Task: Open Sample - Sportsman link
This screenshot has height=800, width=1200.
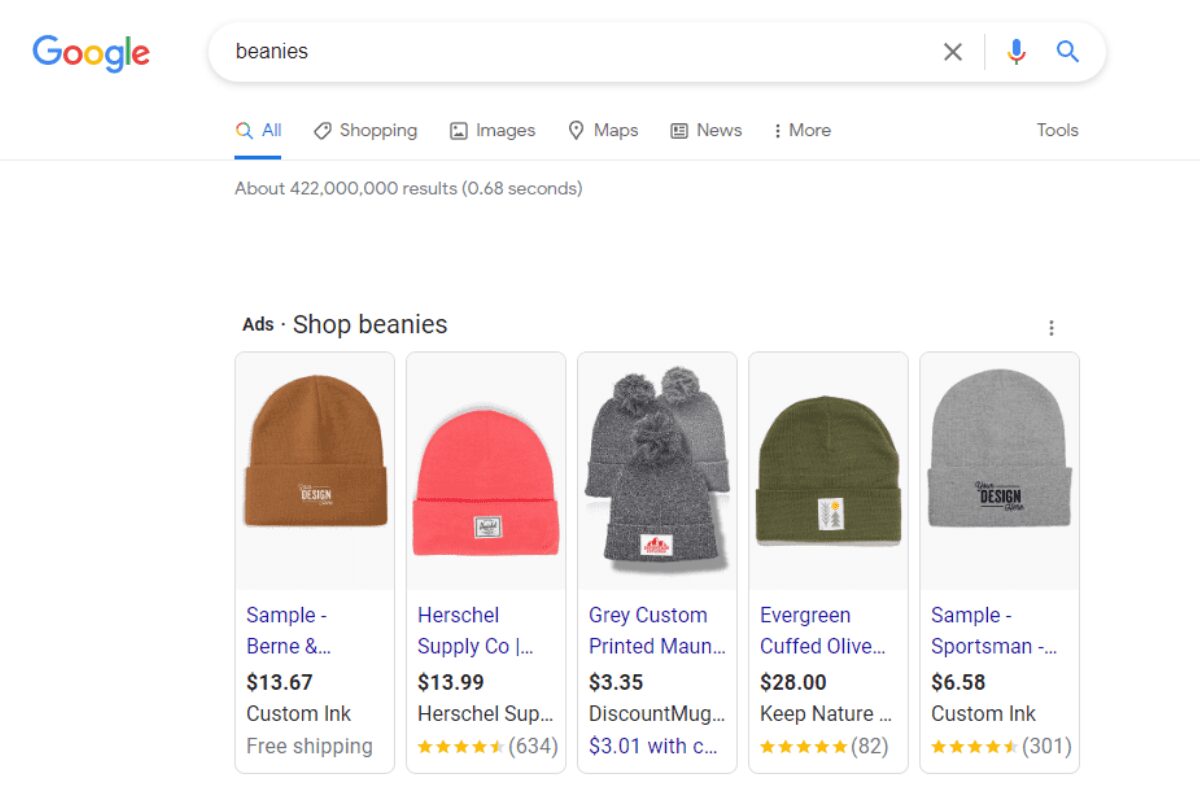Action: point(994,631)
